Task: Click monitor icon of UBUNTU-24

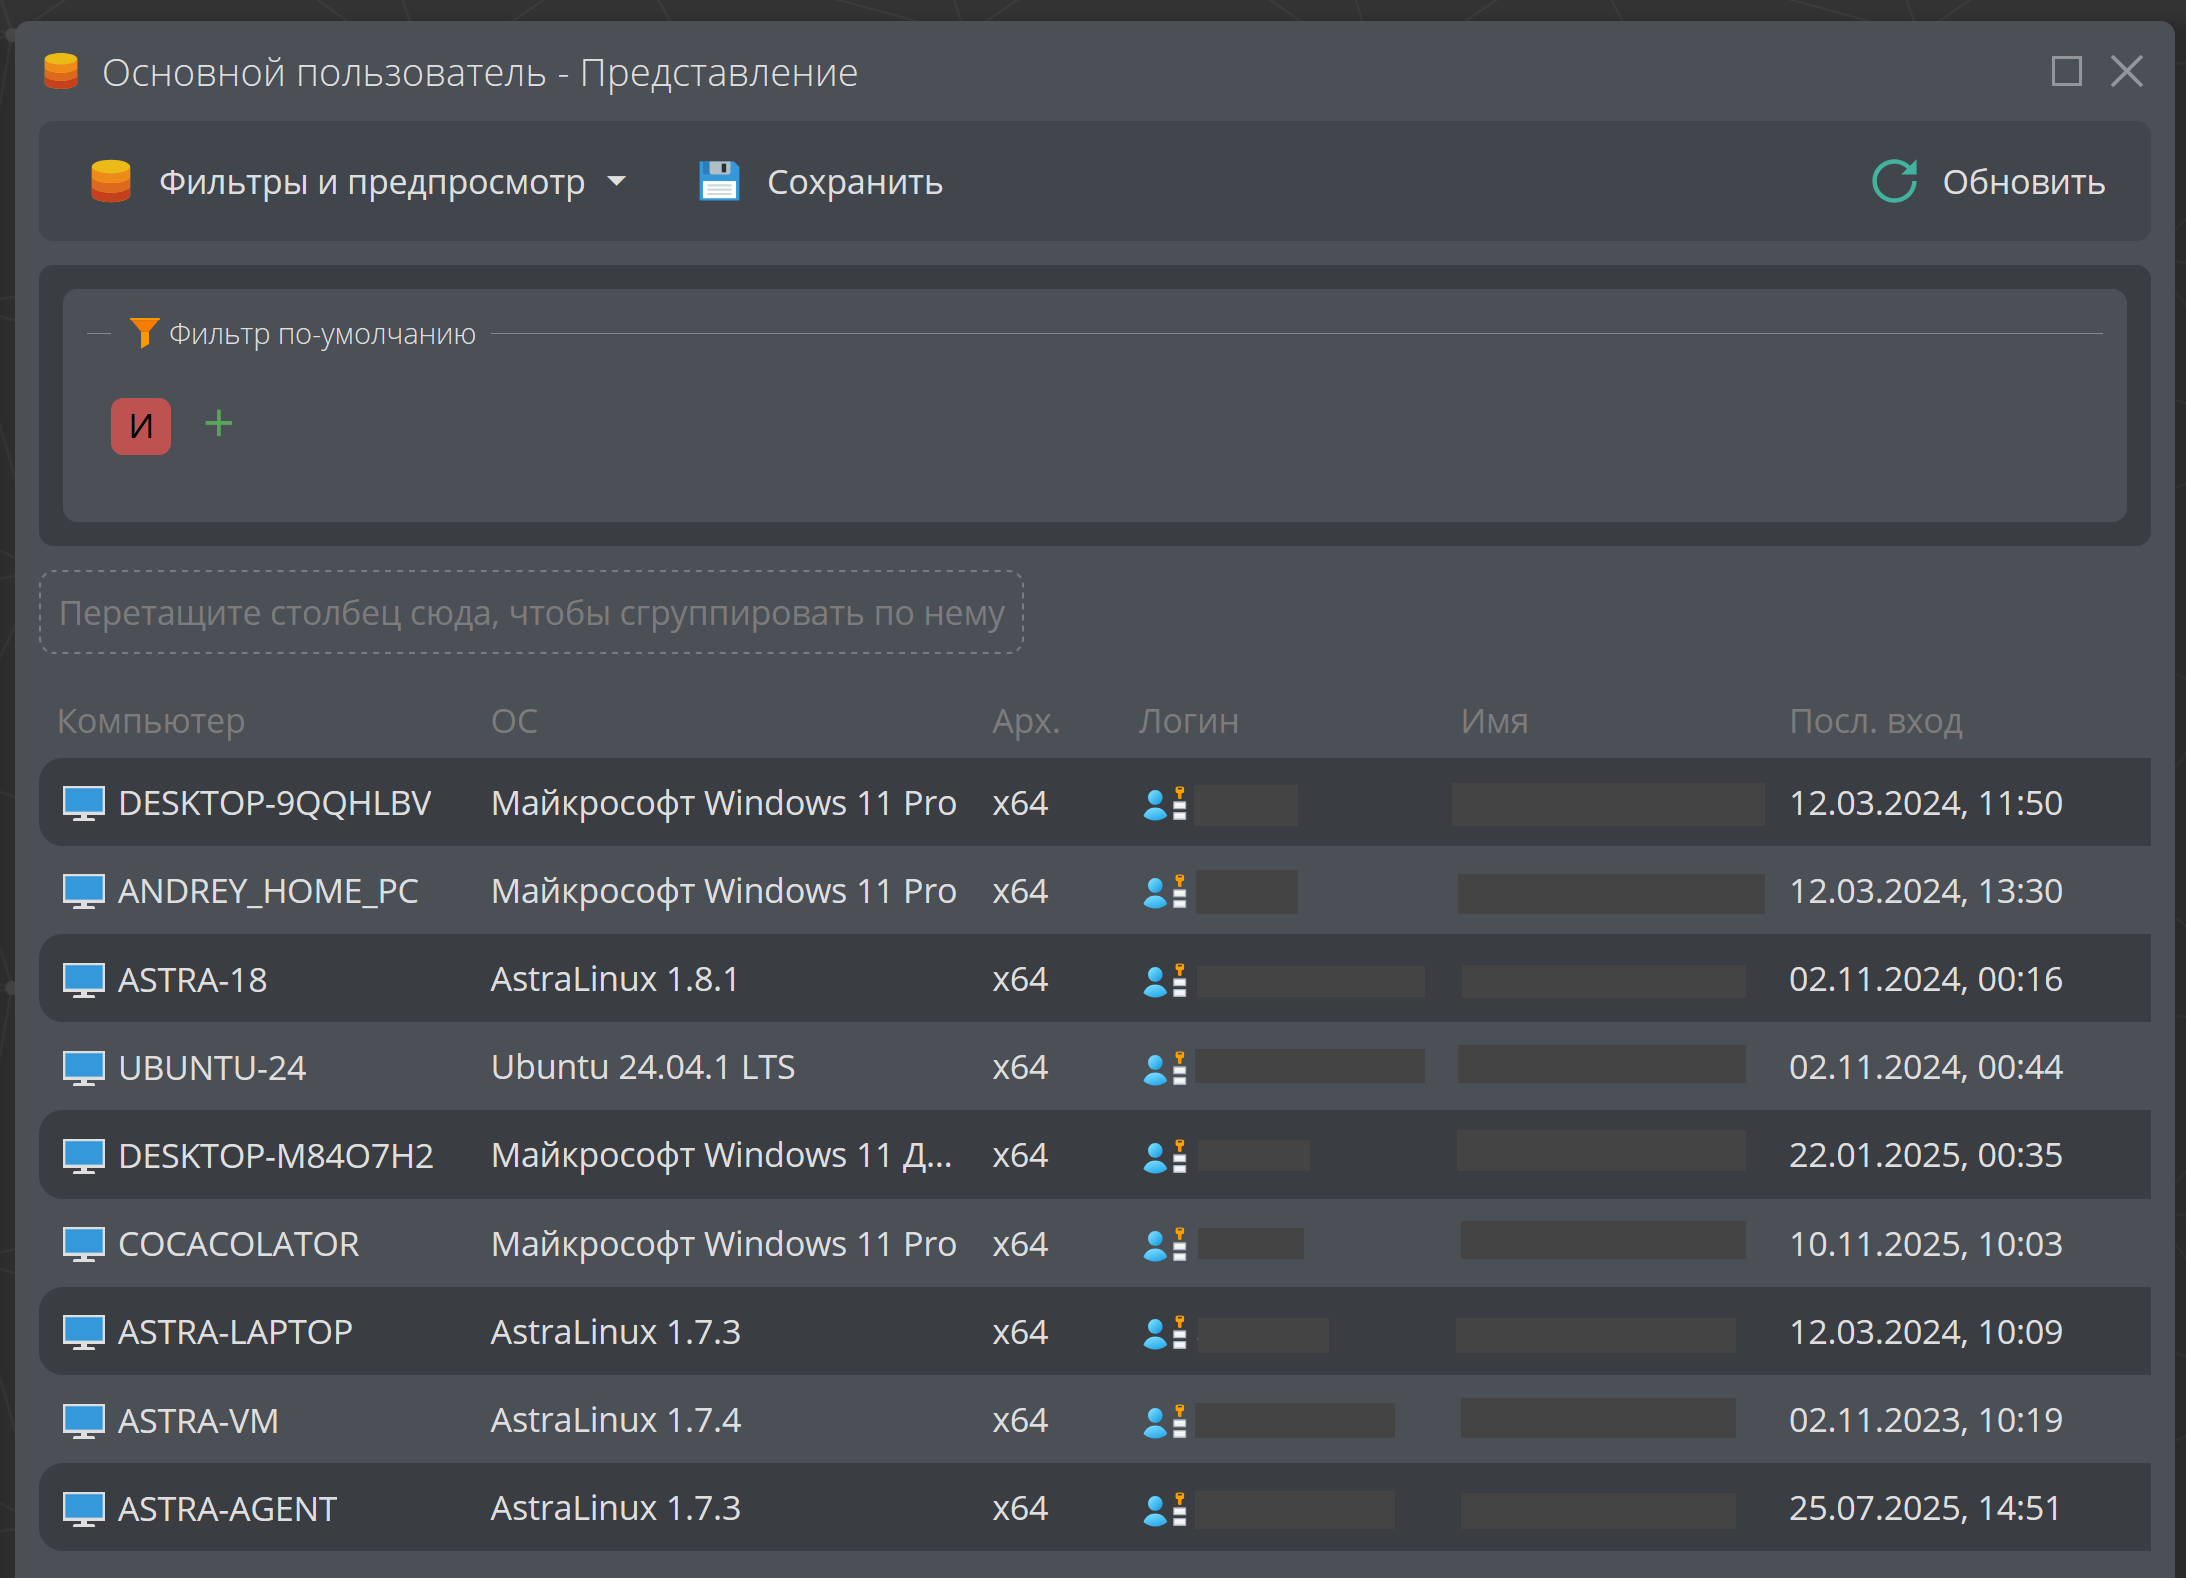Action: pyautogui.click(x=84, y=1068)
